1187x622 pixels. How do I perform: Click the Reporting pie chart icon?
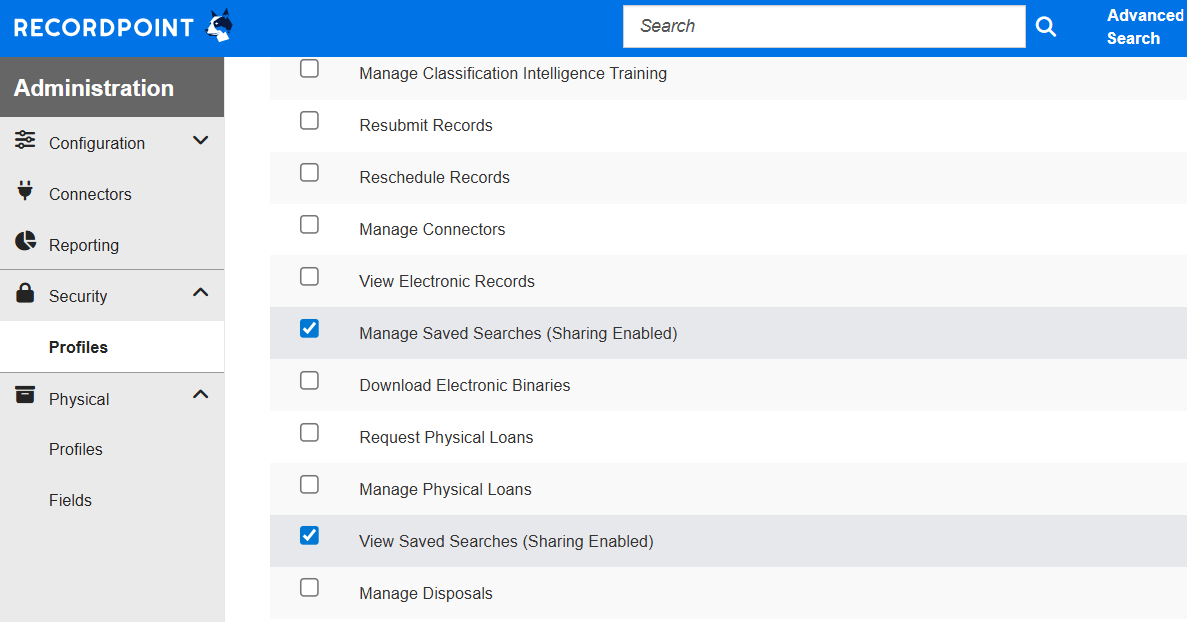26,242
